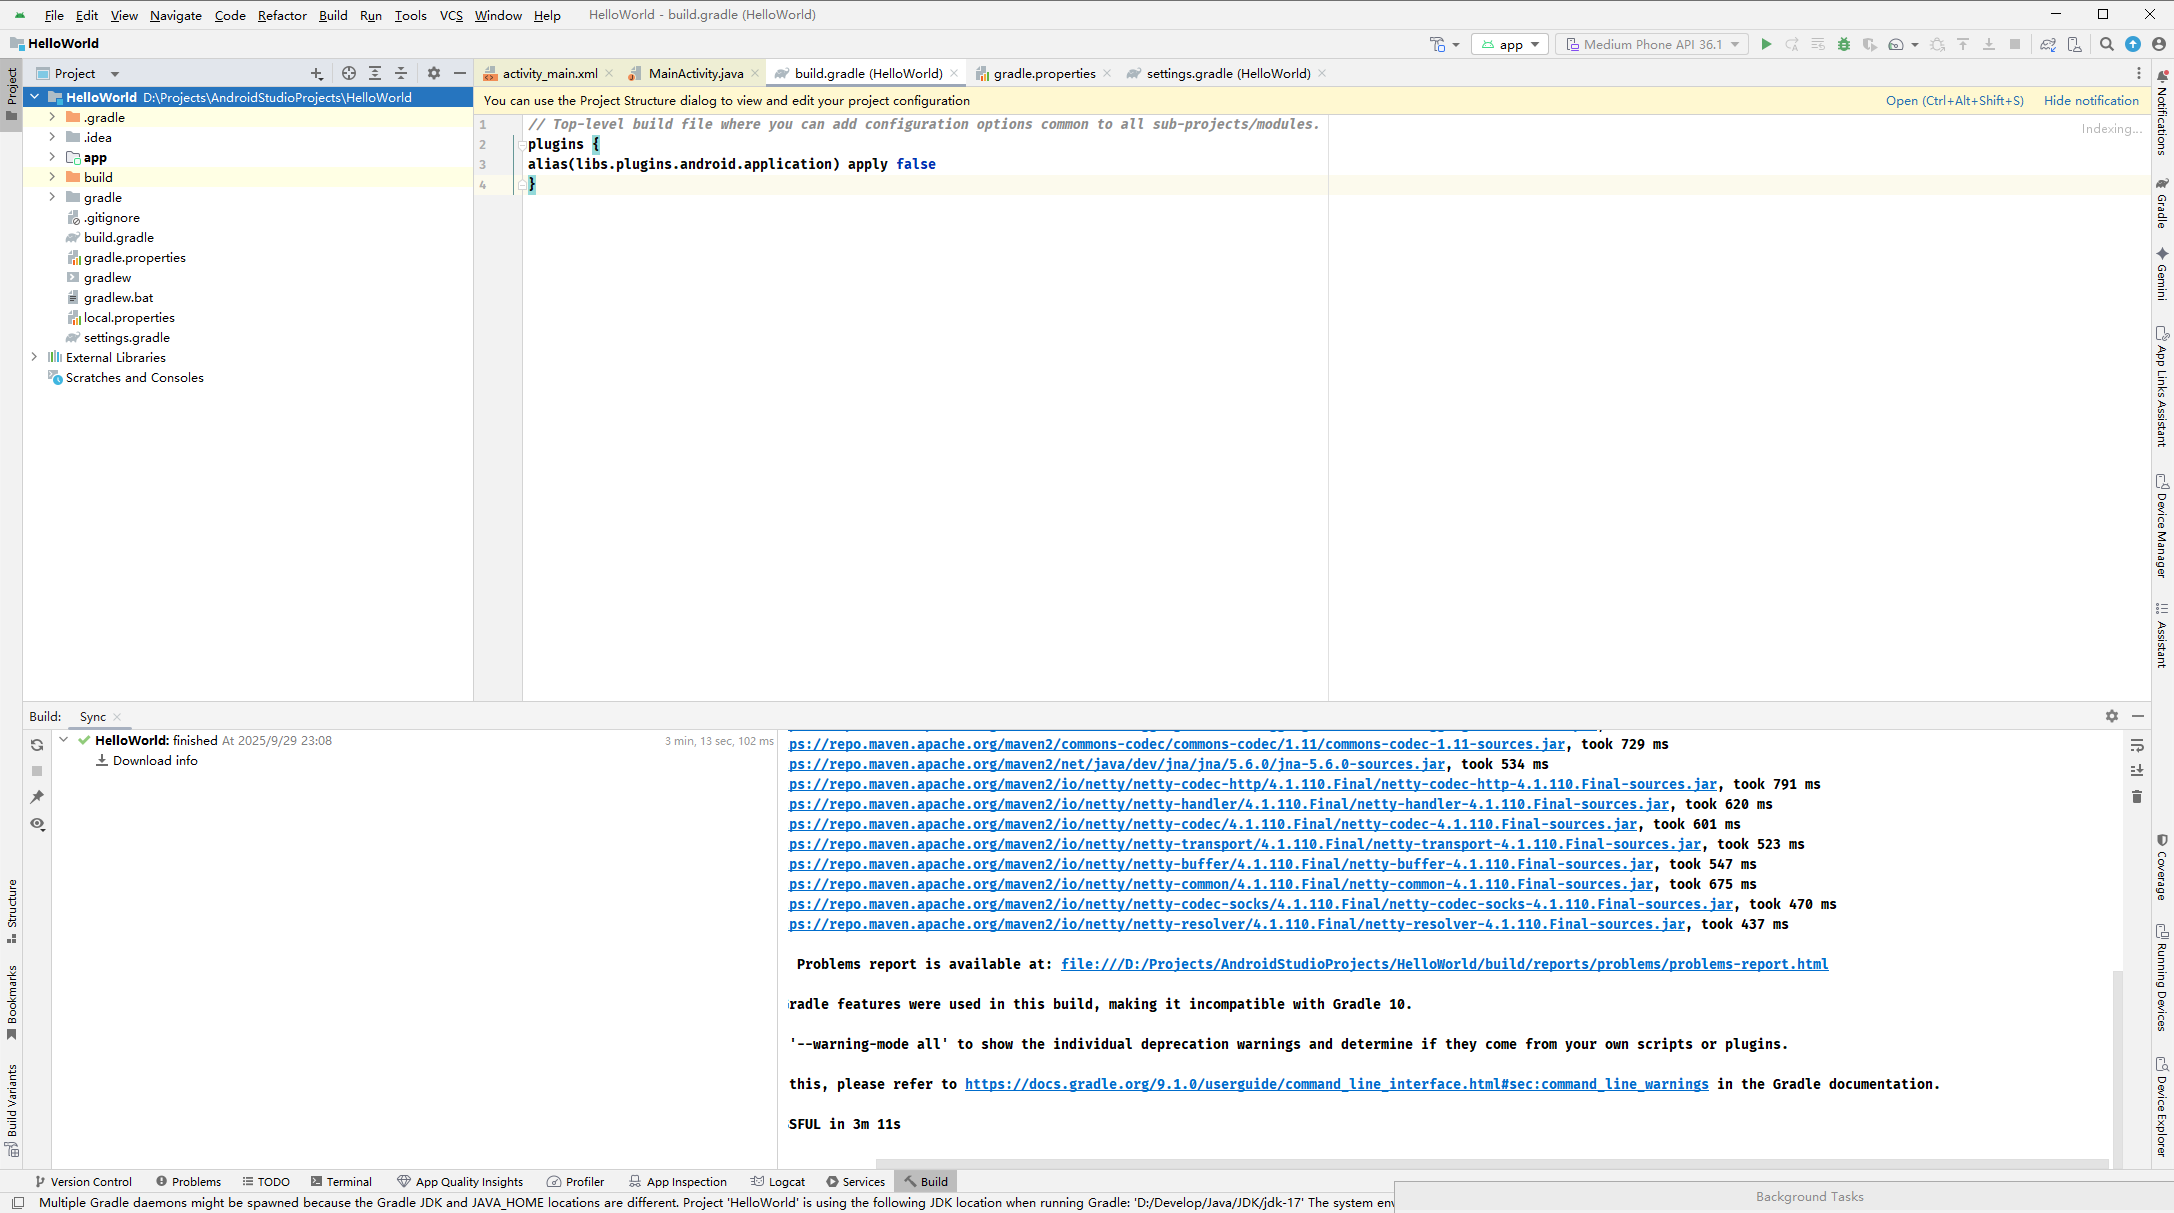Expand the app folder in project tree

point(52,157)
